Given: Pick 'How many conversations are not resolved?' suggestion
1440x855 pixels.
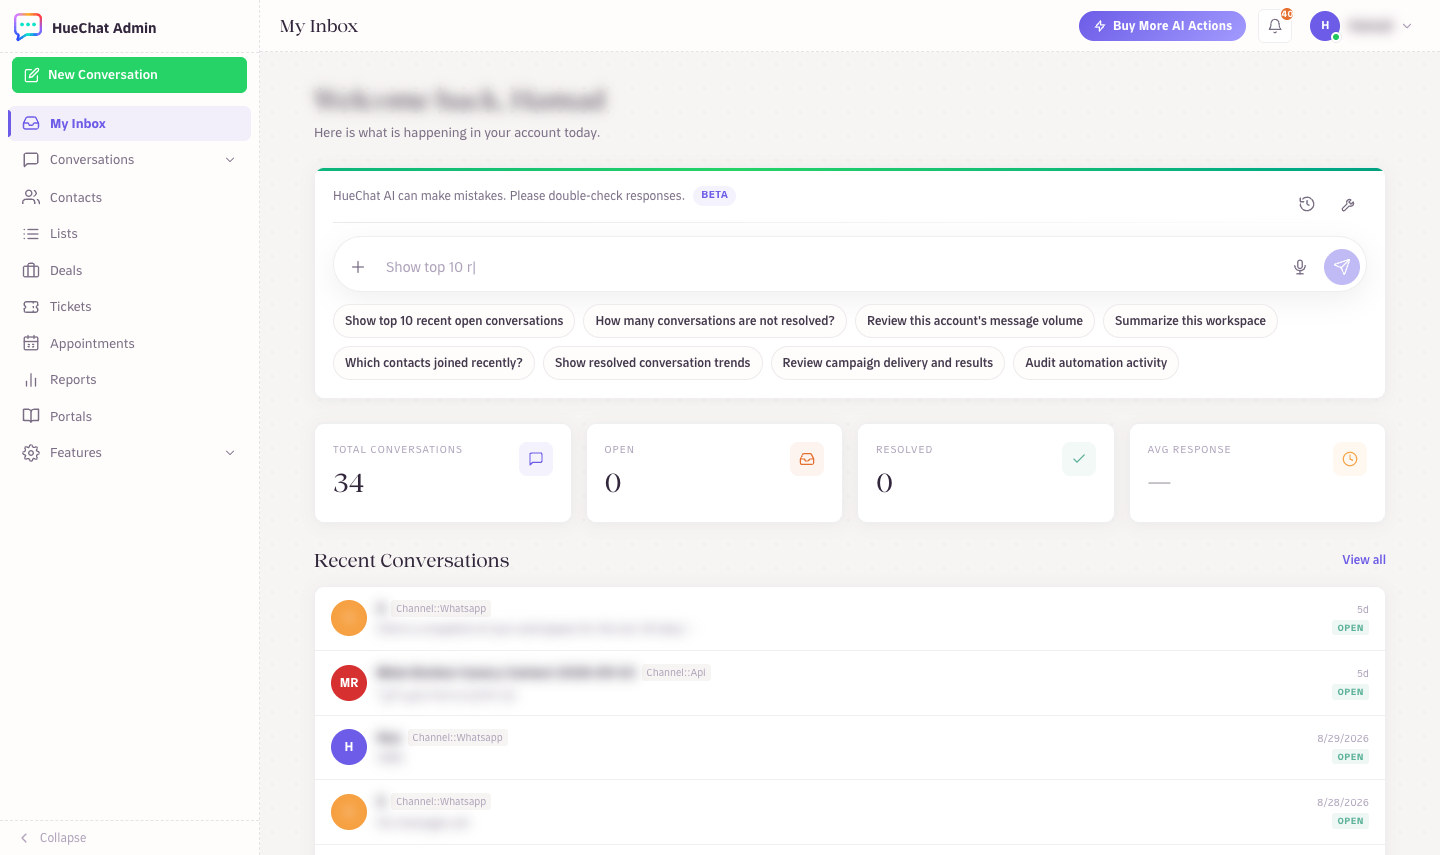Looking at the screenshot, I should pos(715,321).
